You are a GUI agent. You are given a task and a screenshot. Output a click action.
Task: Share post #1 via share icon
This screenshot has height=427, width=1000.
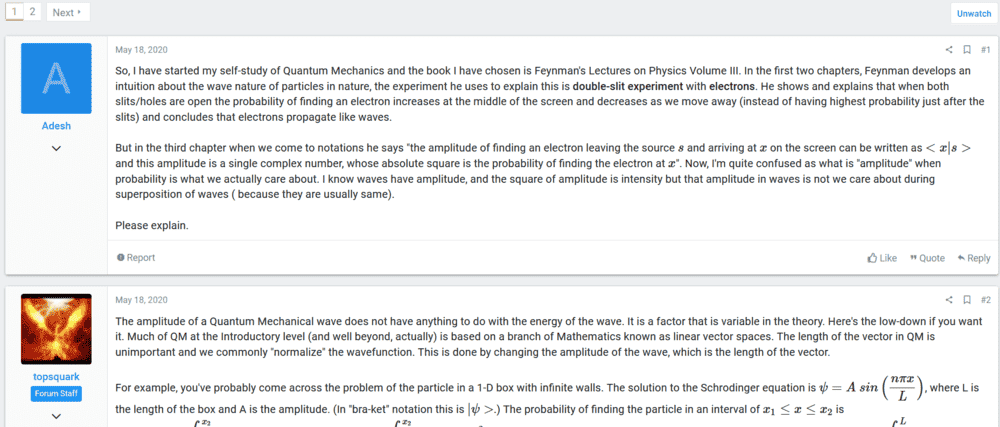click(949, 49)
